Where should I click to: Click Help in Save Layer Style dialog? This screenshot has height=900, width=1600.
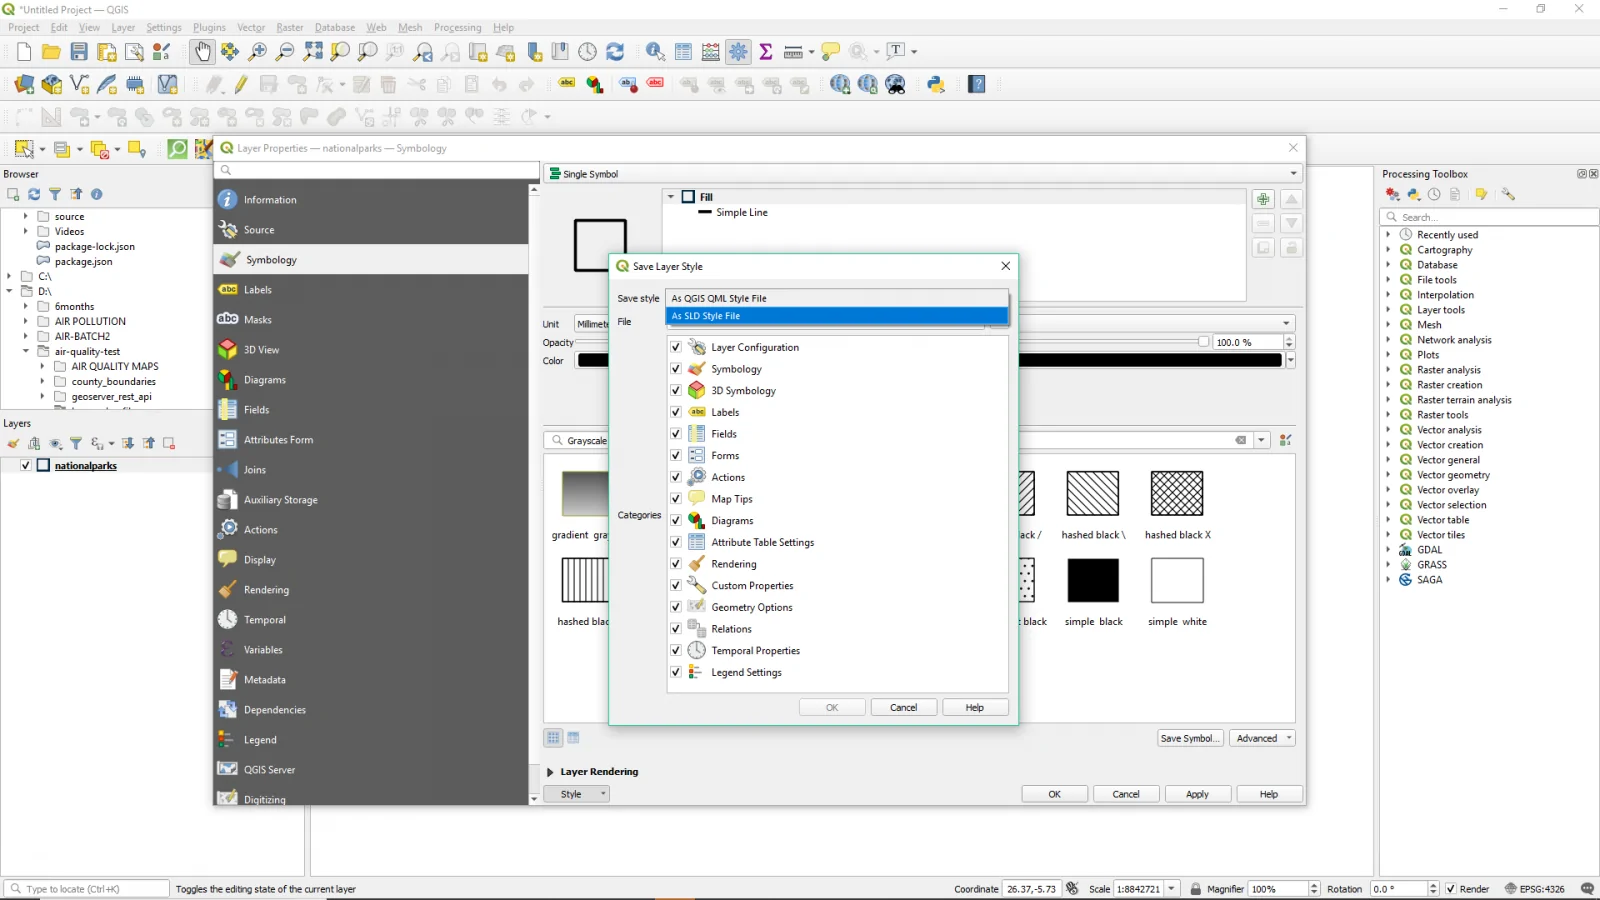(x=974, y=707)
